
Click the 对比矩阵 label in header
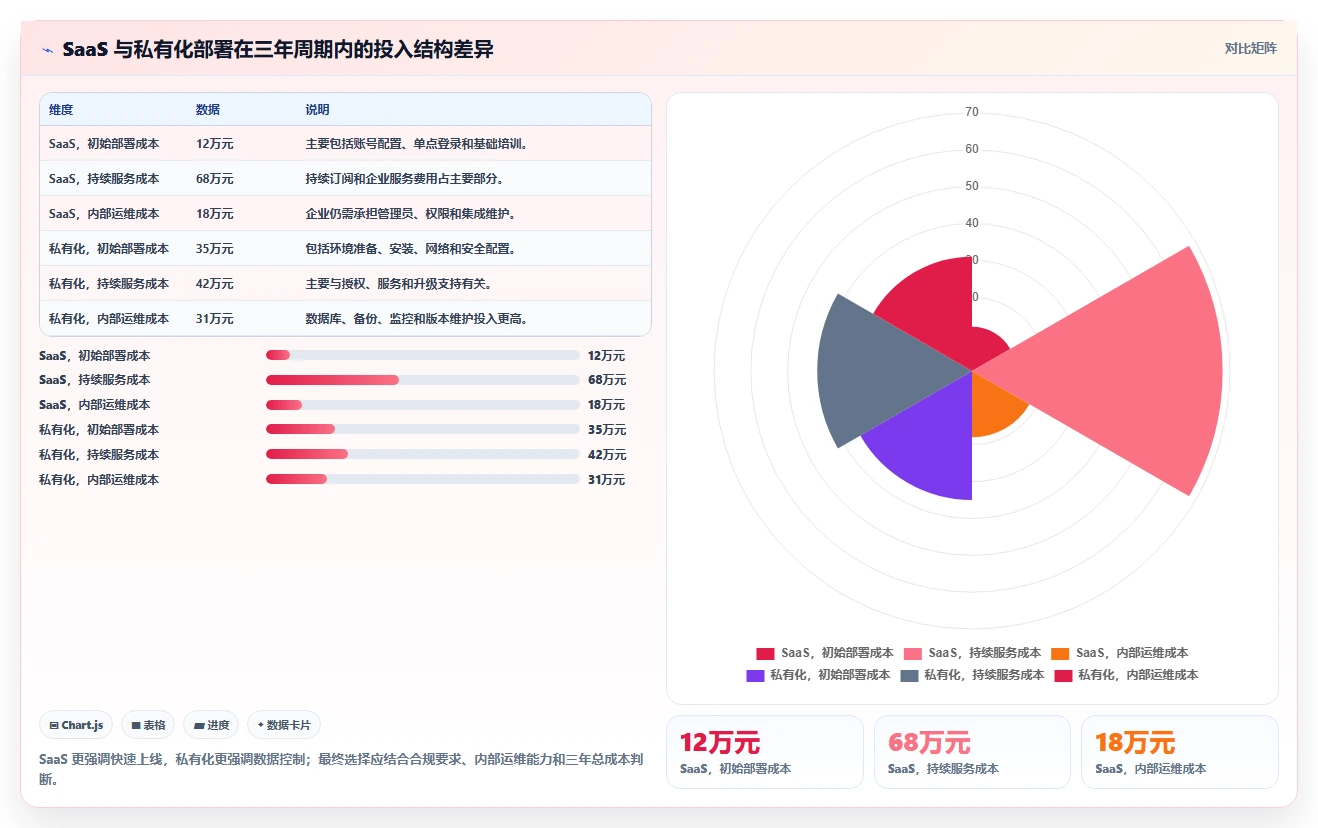[1250, 48]
